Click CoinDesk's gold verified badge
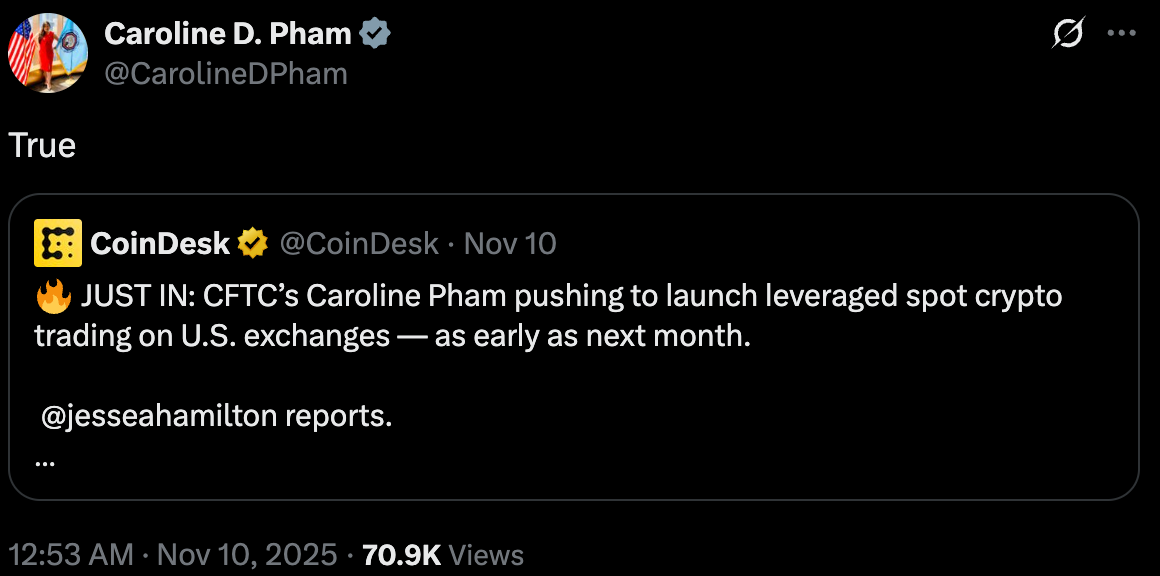Screen dimensions: 1160x576 [x=252, y=243]
